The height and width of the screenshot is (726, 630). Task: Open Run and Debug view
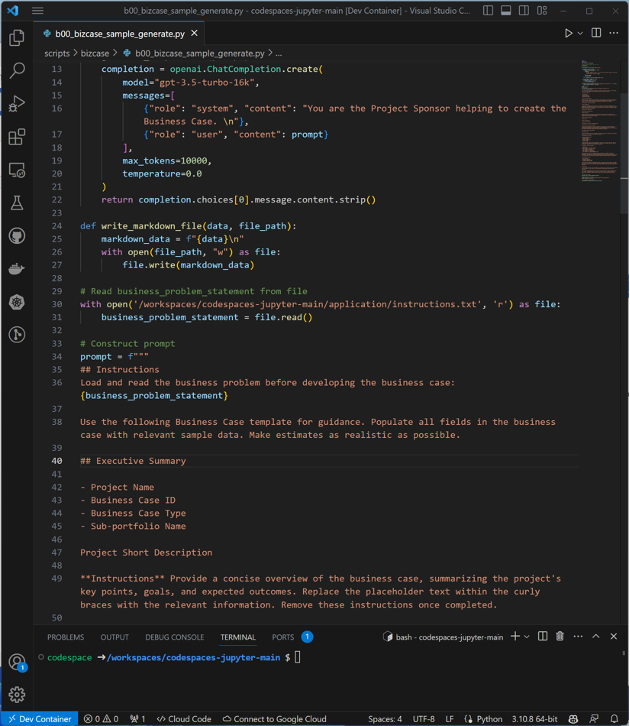pyautogui.click(x=17, y=104)
